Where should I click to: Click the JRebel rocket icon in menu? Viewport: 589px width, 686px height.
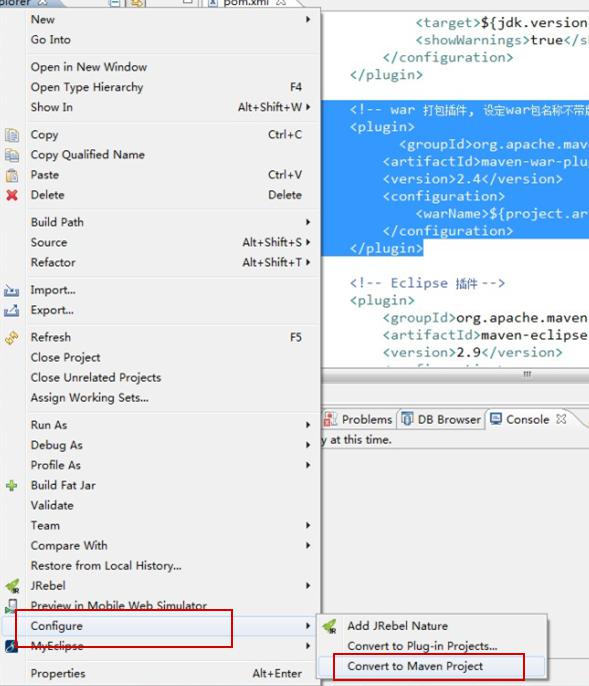(12, 585)
